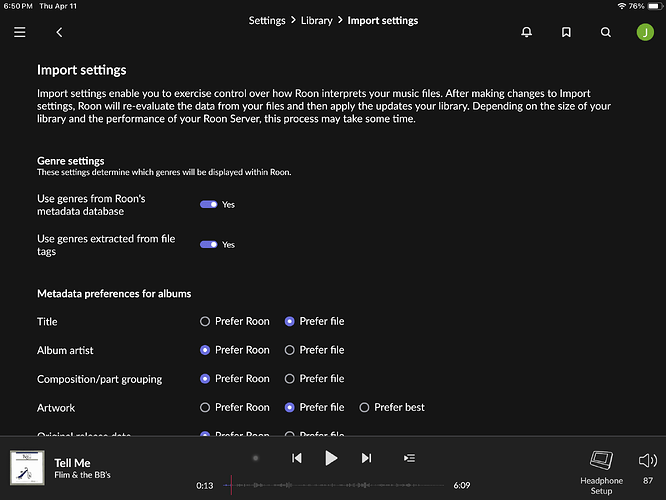
Task: Skip to previous track
Action: (x=296, y=458)
